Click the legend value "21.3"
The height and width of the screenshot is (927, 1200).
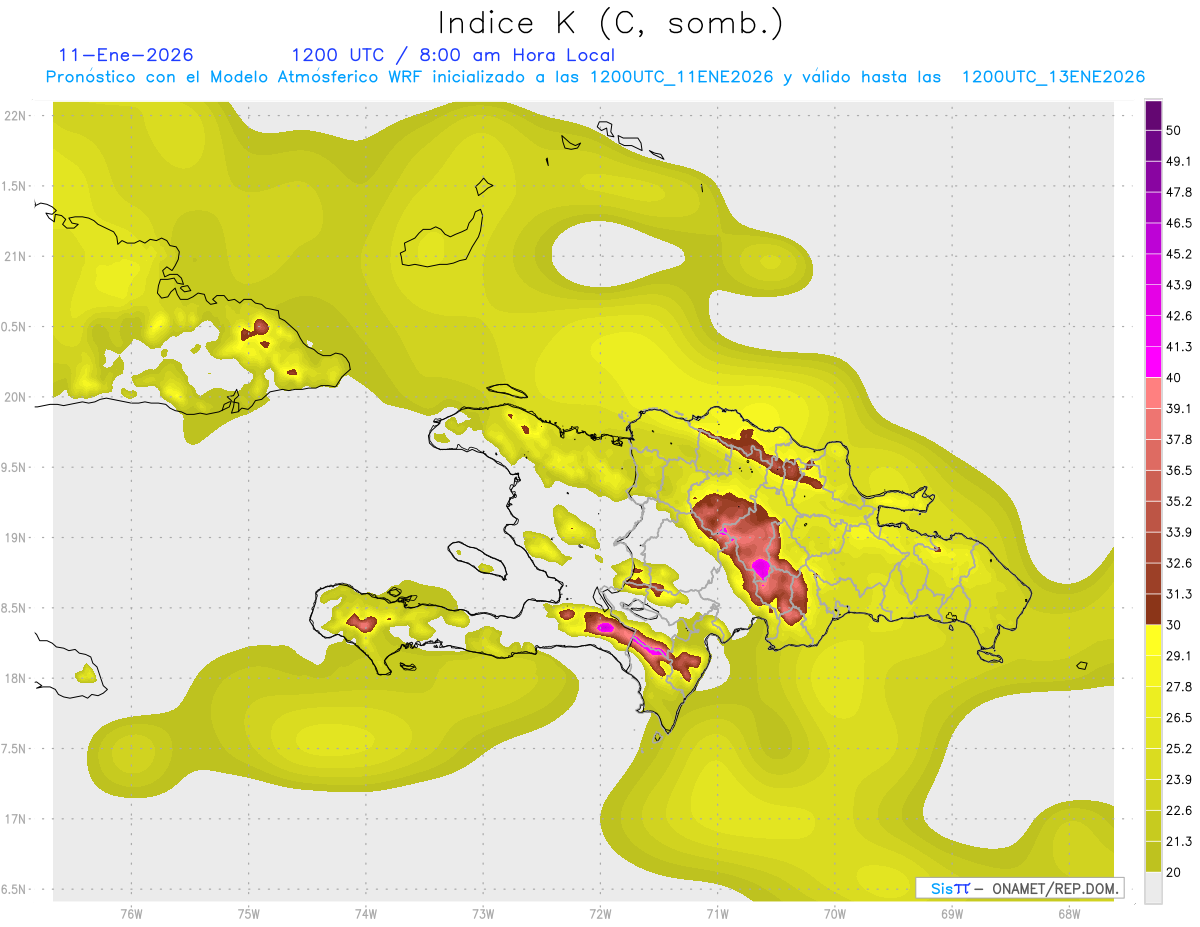1178,841
